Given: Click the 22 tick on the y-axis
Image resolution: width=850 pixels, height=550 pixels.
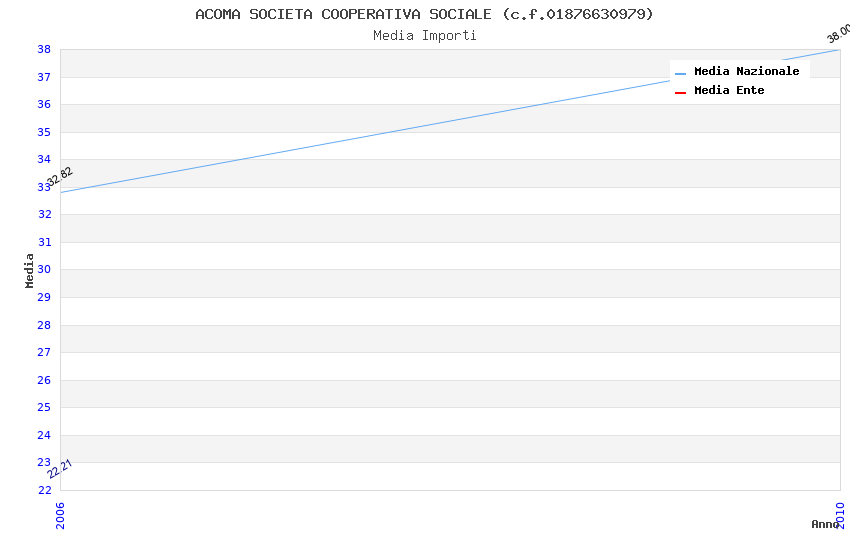Looking at the screenshot, I should [44, 490].
